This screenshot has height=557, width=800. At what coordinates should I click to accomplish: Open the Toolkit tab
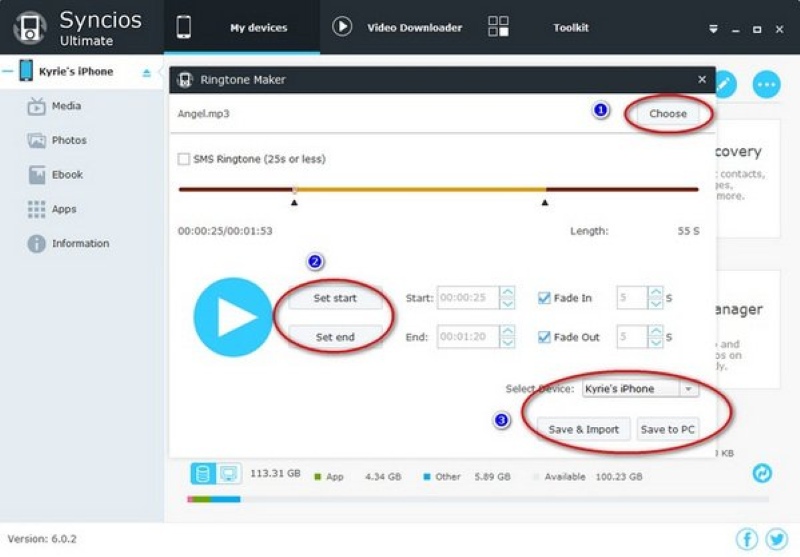pos(570,28)
